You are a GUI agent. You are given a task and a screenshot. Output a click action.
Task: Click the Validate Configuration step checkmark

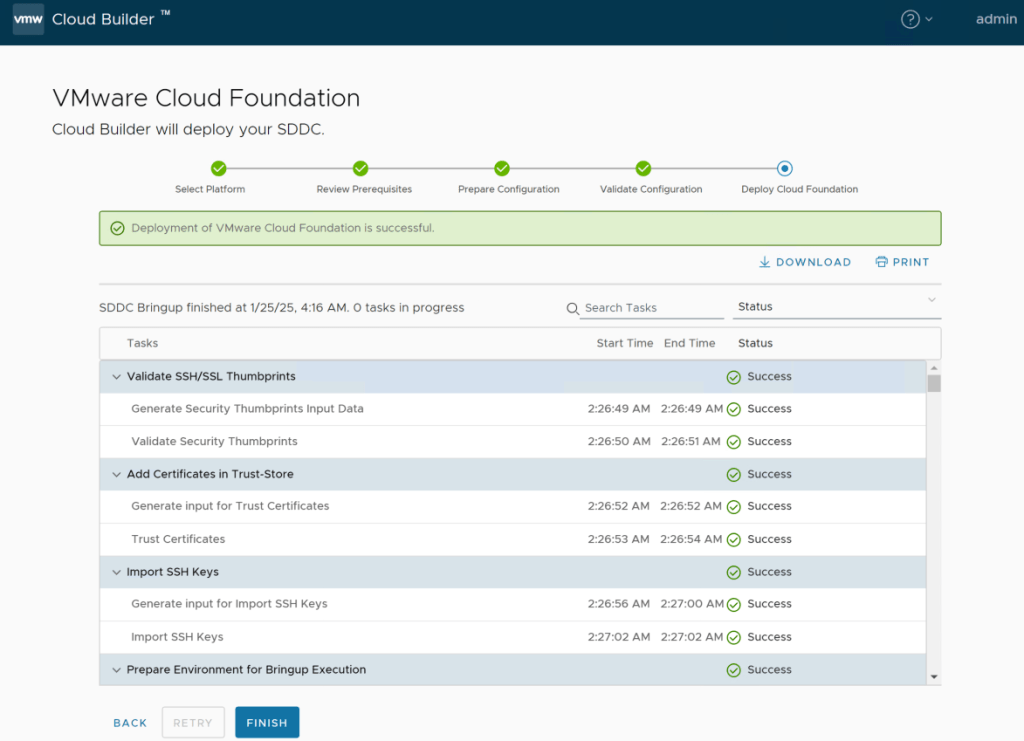click(x=643, y=169)
